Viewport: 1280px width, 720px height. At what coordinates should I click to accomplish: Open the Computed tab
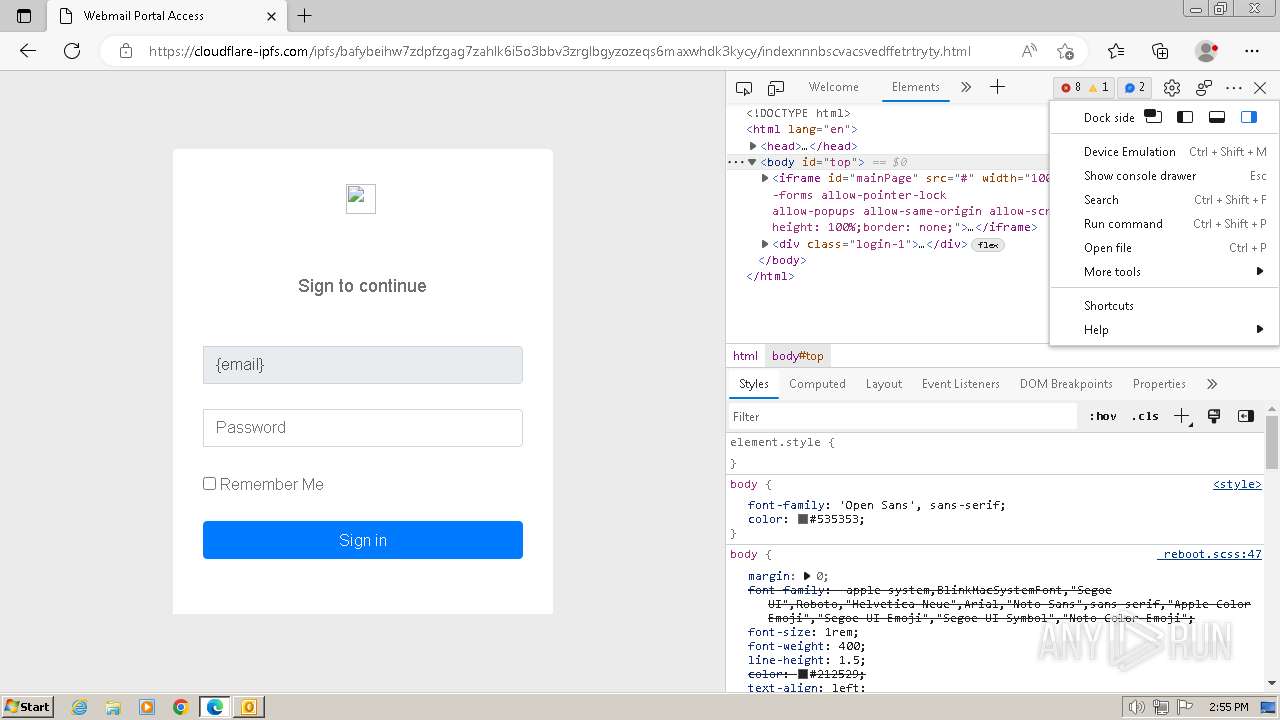[x=817, y=384]
